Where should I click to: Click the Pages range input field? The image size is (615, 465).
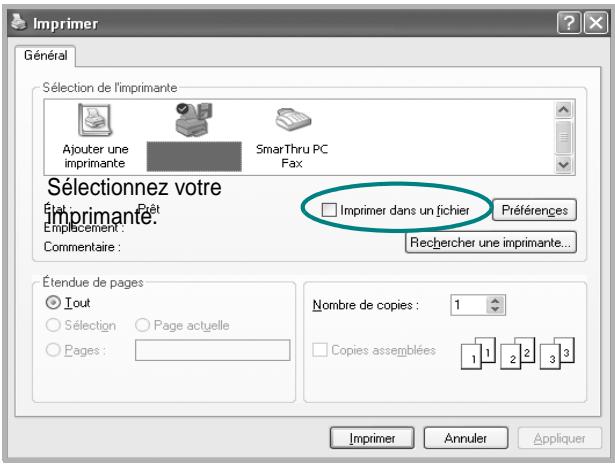[213, 350]
